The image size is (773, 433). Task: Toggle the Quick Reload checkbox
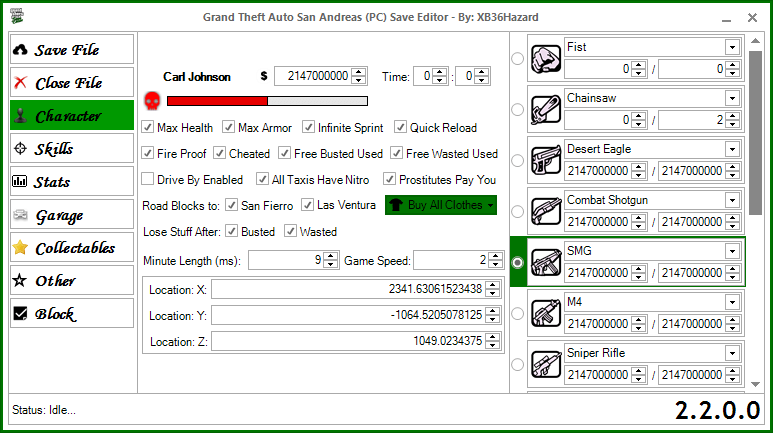point(400,127)
